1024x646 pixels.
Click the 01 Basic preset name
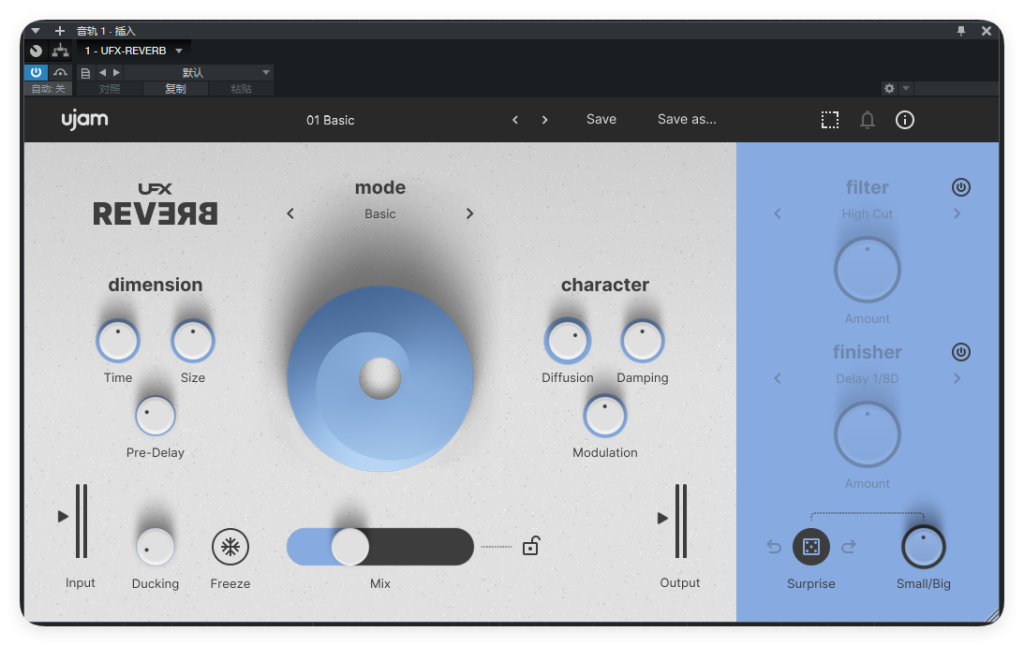tap(330, 120)
